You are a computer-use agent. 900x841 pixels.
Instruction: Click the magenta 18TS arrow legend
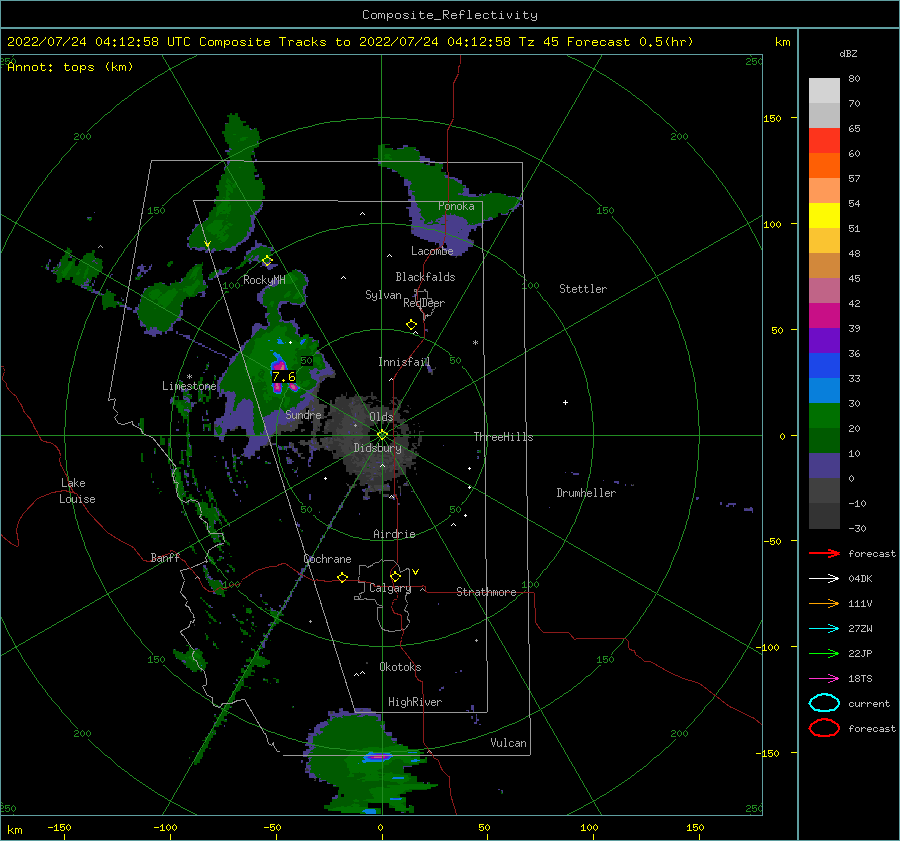[x=824, y=679]
